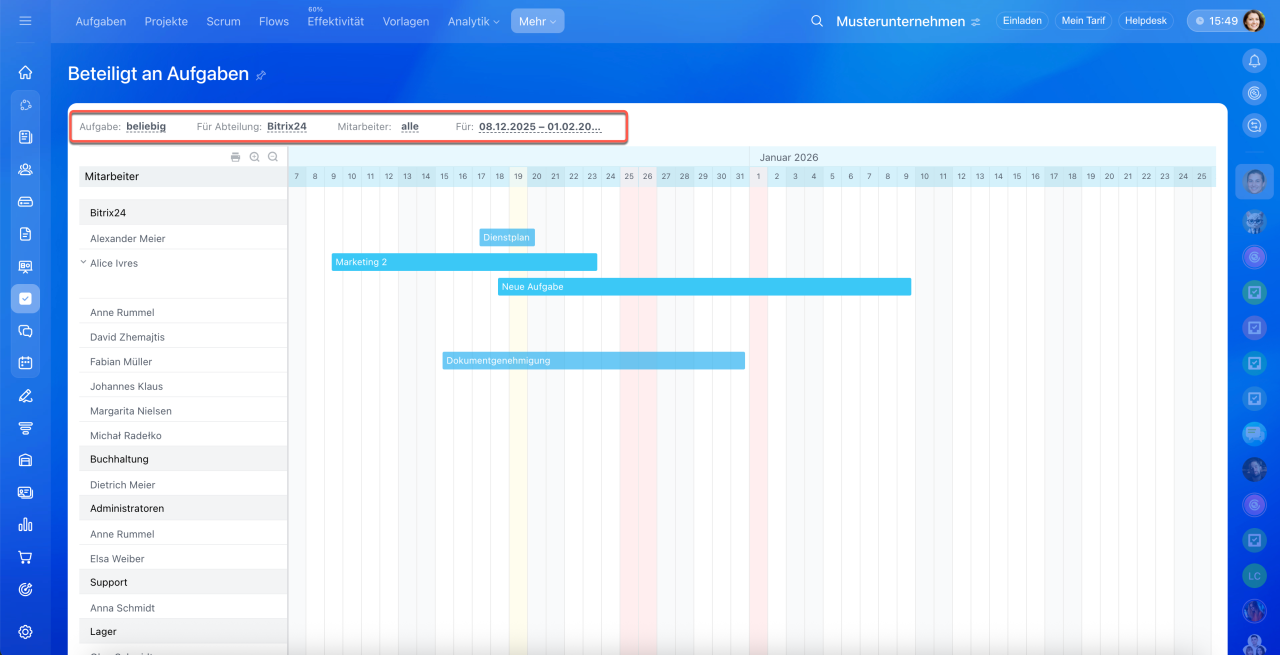Viewport: 1280px width, 655px height.
Task: Change the date range filter 08.12.2025
Action: tap(540, 127)
